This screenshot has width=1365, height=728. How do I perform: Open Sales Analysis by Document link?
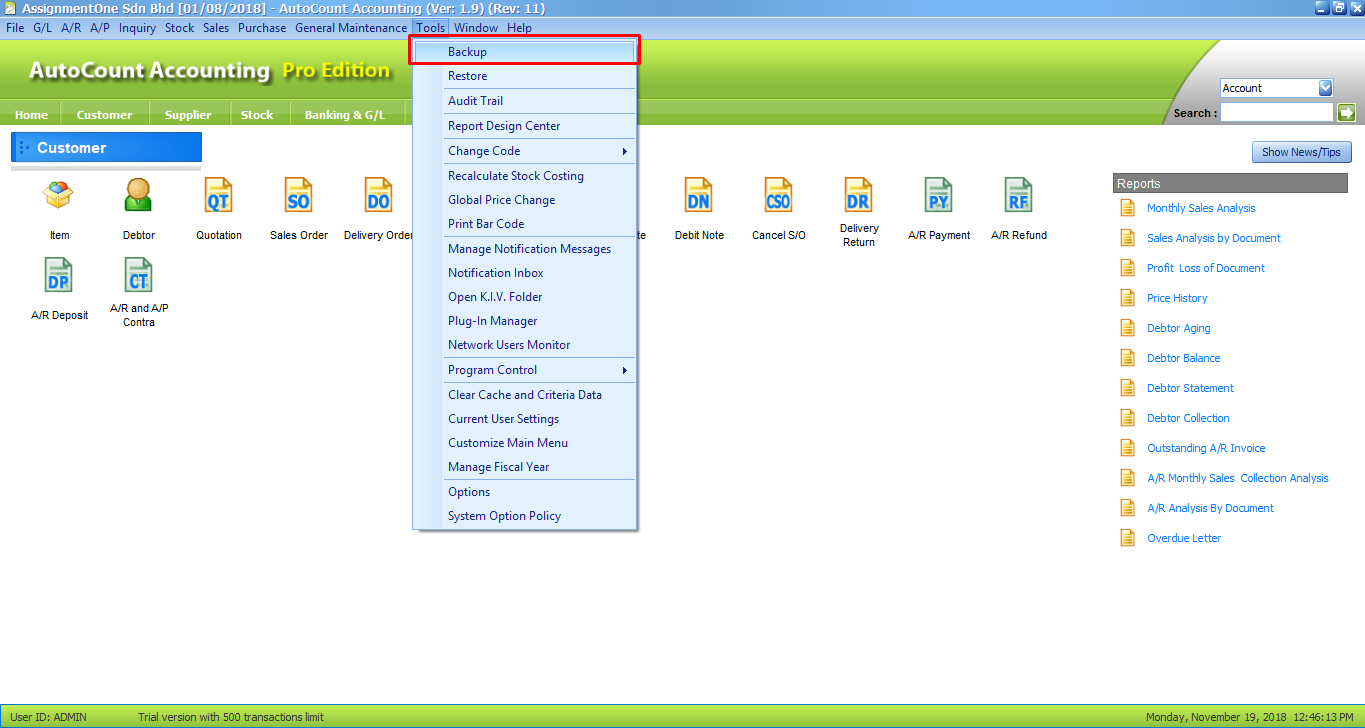1214,238
